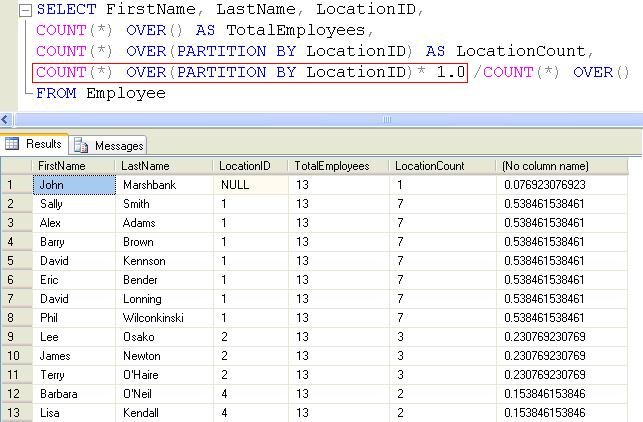Image resolution: width=643 pixels, height=422 pixels.
Task: Select the LastName column header
Action: (x=164, y=166)
